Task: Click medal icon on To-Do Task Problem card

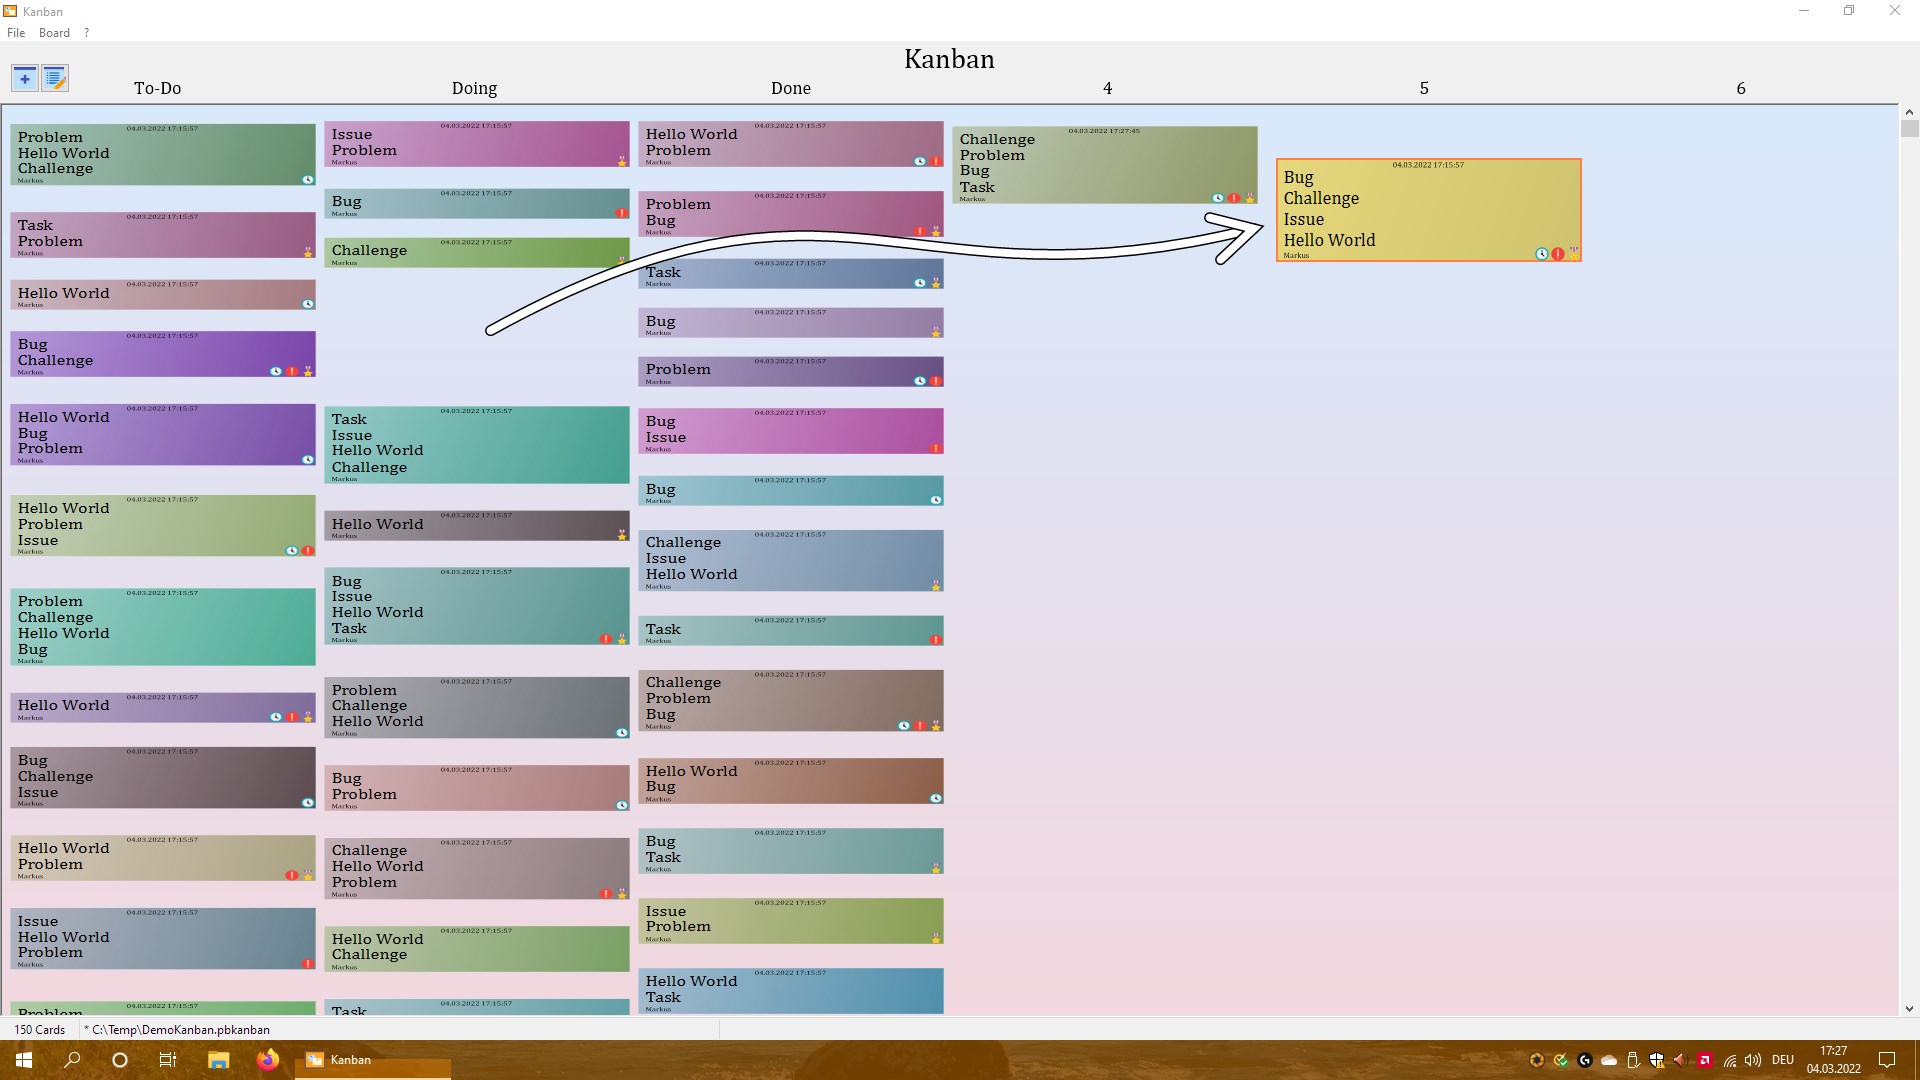Action: pos(308,252)
